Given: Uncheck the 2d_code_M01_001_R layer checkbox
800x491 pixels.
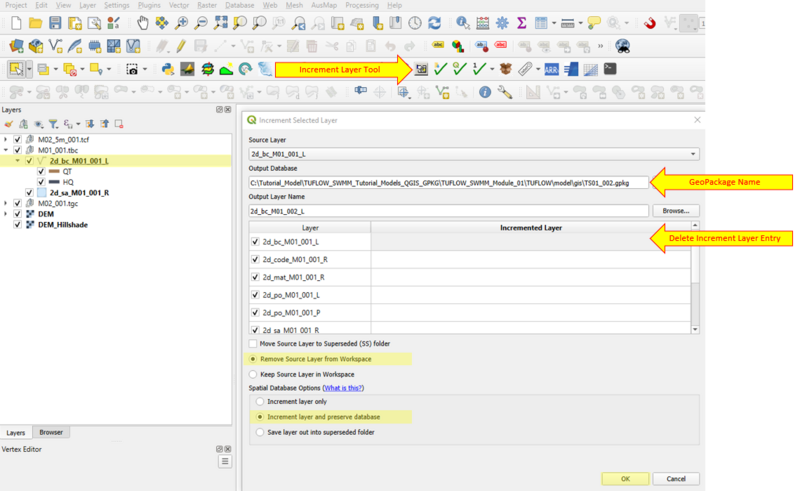Looking at the screenshot, I should coord(256,260).
